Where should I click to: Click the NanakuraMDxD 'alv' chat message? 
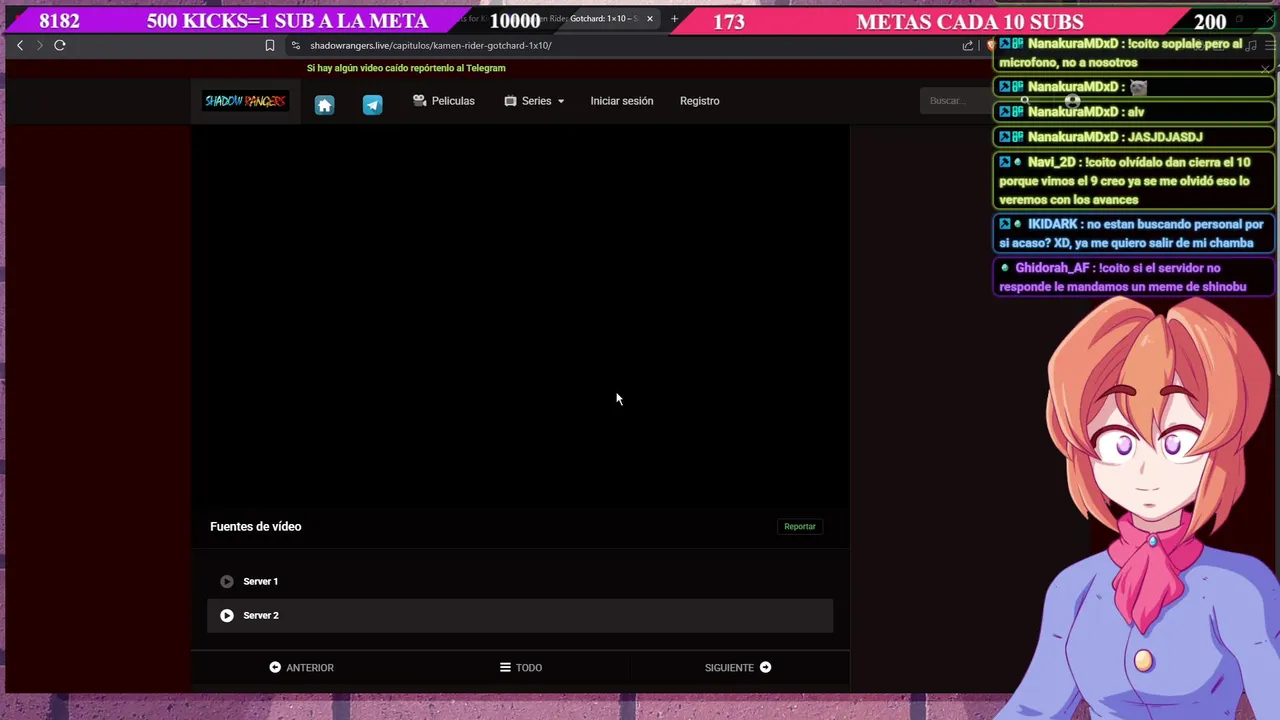1134,112
